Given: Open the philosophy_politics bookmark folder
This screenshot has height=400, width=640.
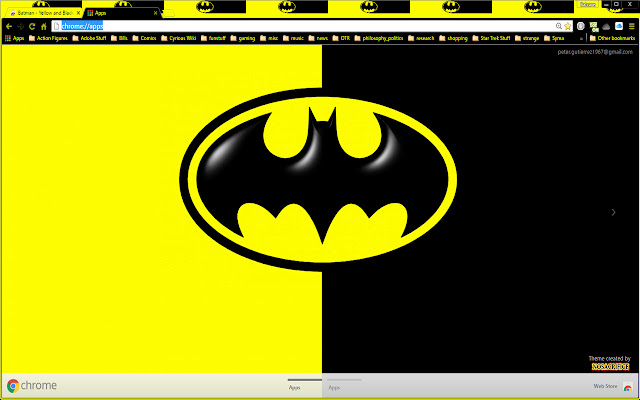Looking at the screenshot, I should click(x=379, y=38).
